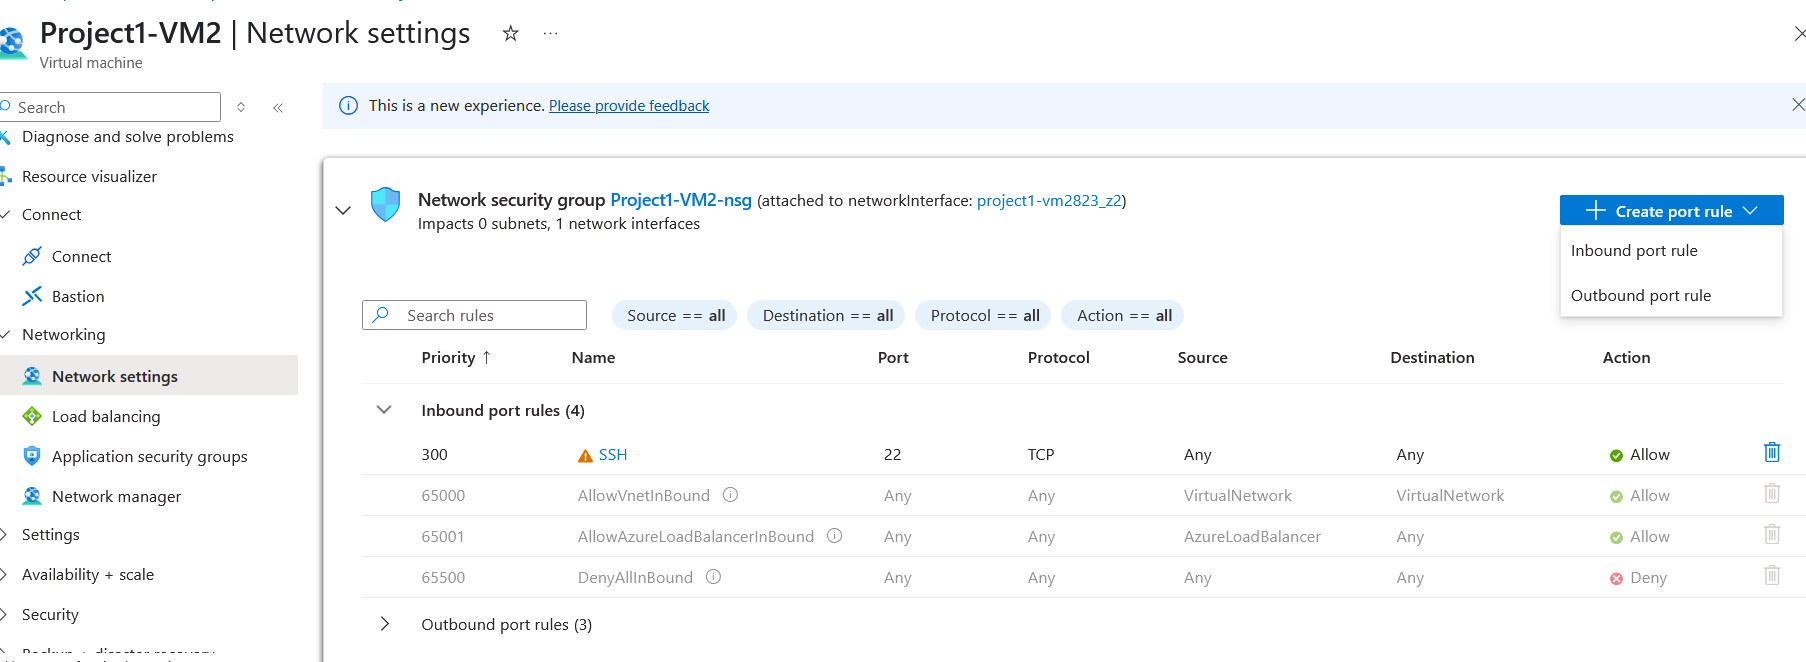
Task: Click the network security group shield icon
Action: [385, 204]
